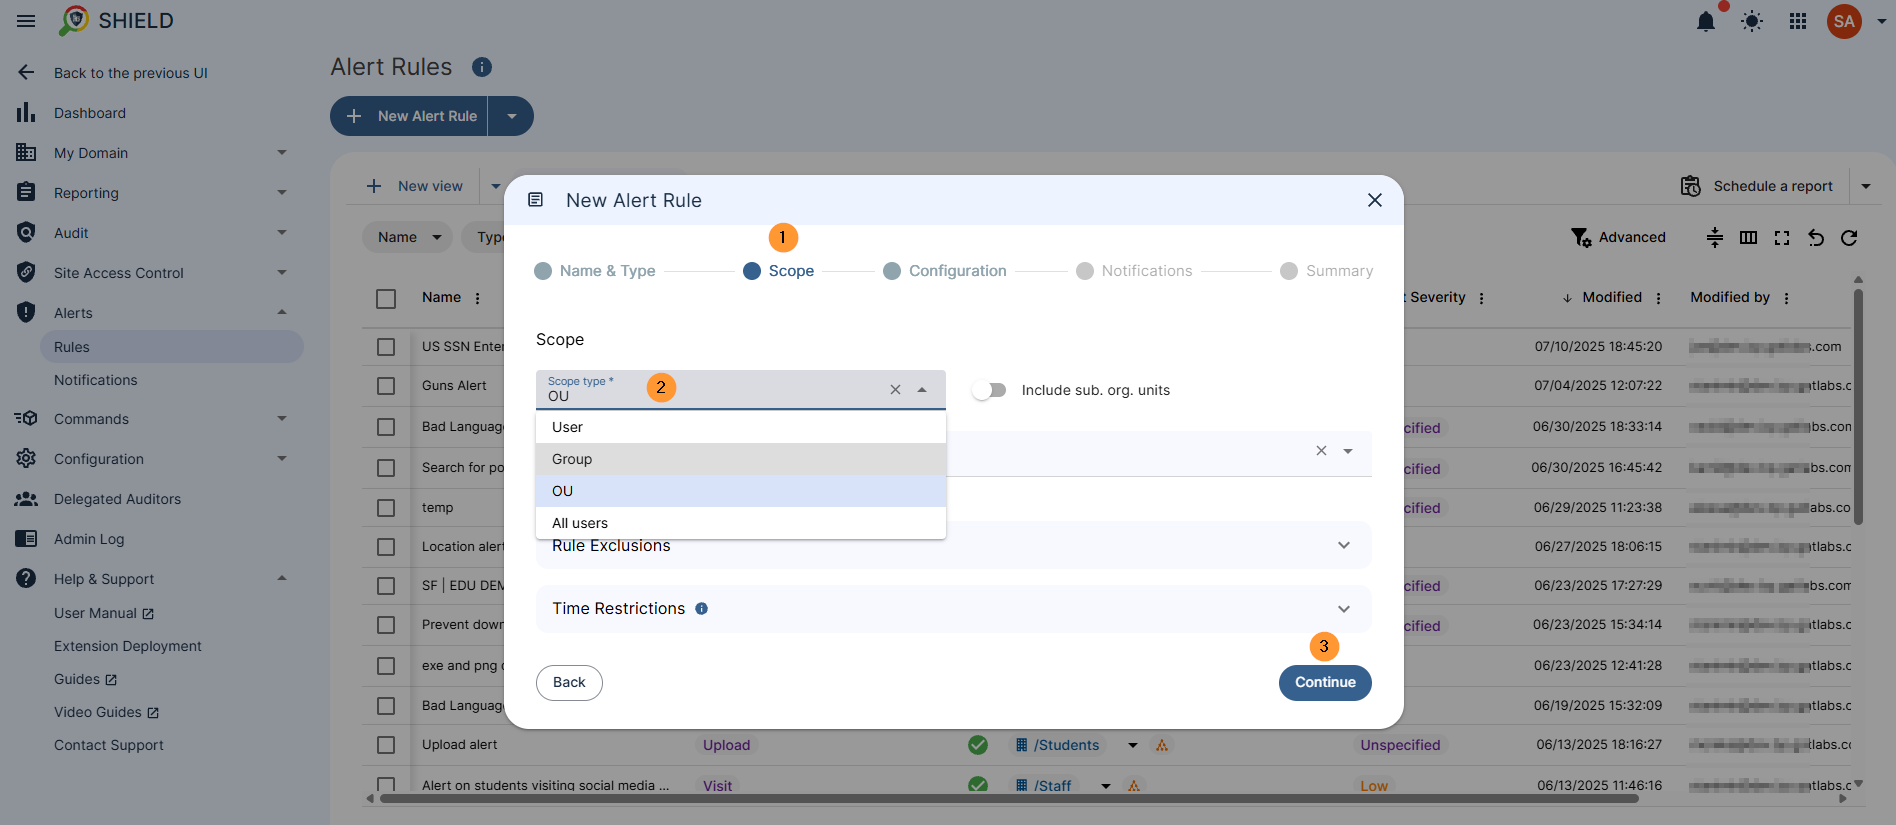Close the New Alert Rule dialog
1896x825 pixels.
click(1375, 200)
